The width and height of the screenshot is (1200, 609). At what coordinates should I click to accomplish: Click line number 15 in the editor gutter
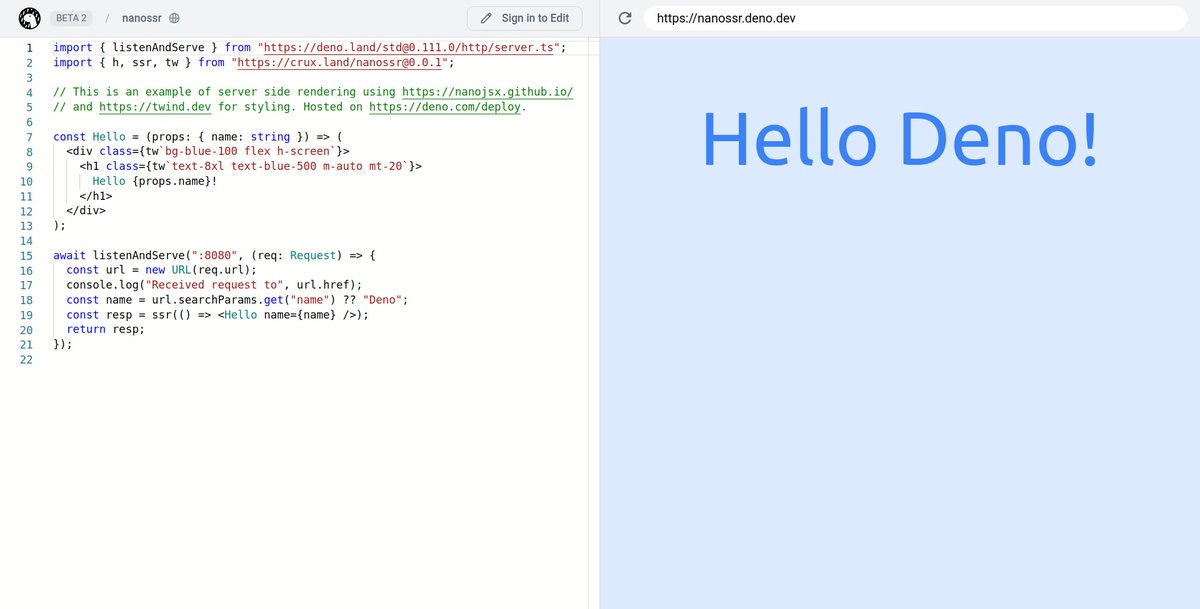(x=27, y=255)
